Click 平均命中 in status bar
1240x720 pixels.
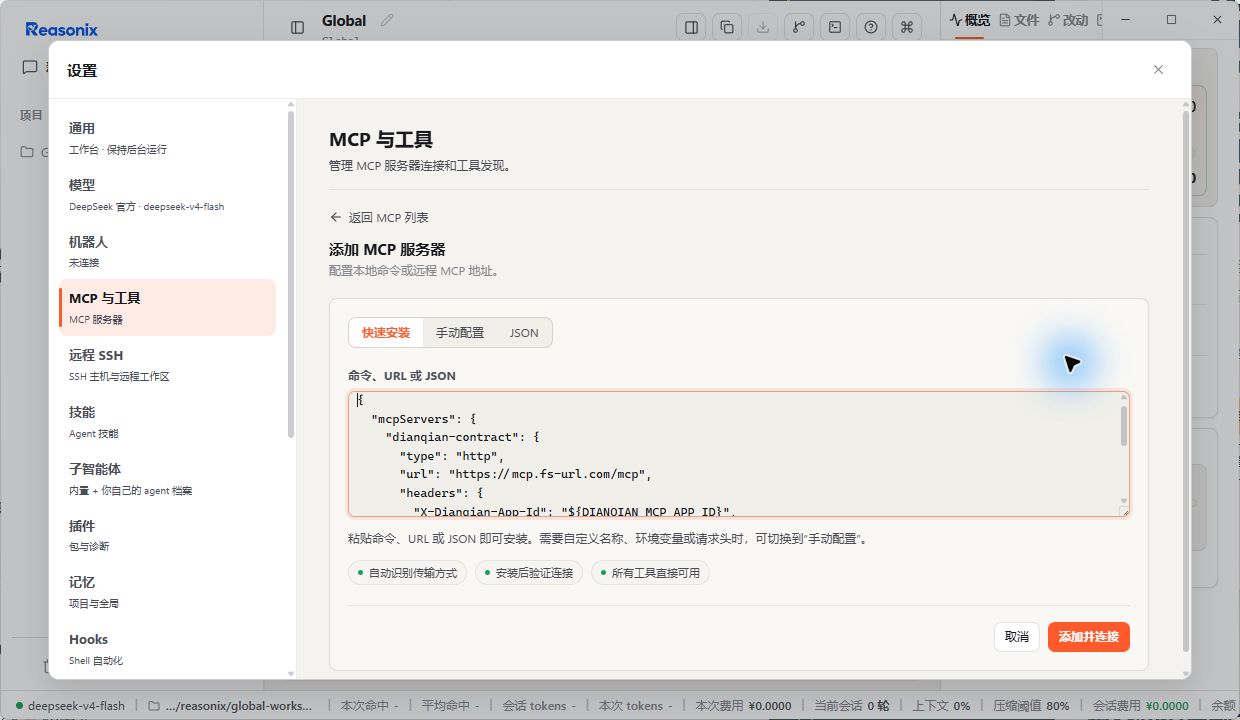click(x=452, y=705)
